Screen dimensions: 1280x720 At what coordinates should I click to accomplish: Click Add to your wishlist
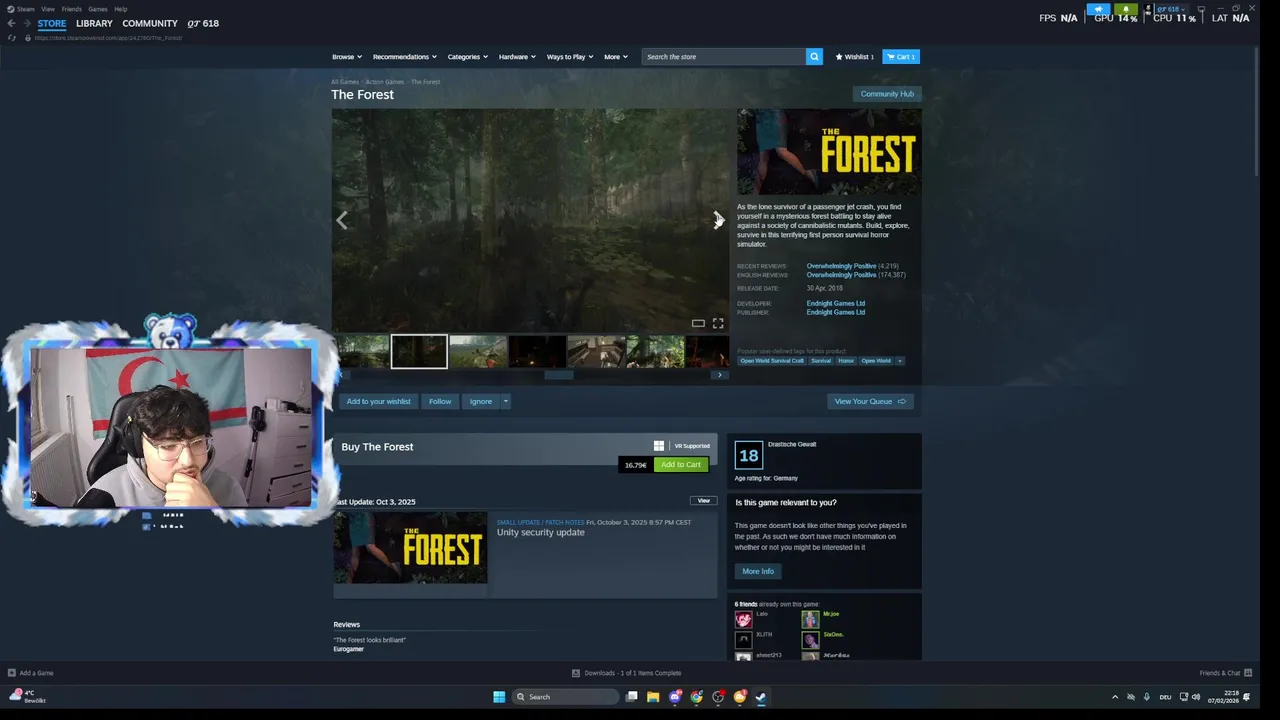tap(379, 402)
